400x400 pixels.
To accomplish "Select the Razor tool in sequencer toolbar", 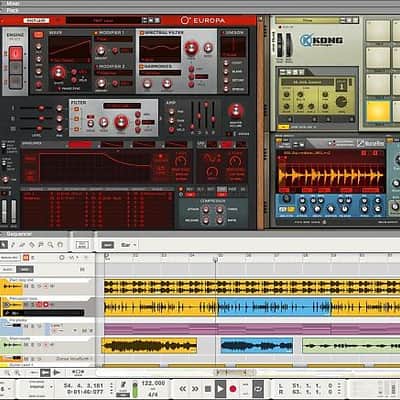I will 32,245.
